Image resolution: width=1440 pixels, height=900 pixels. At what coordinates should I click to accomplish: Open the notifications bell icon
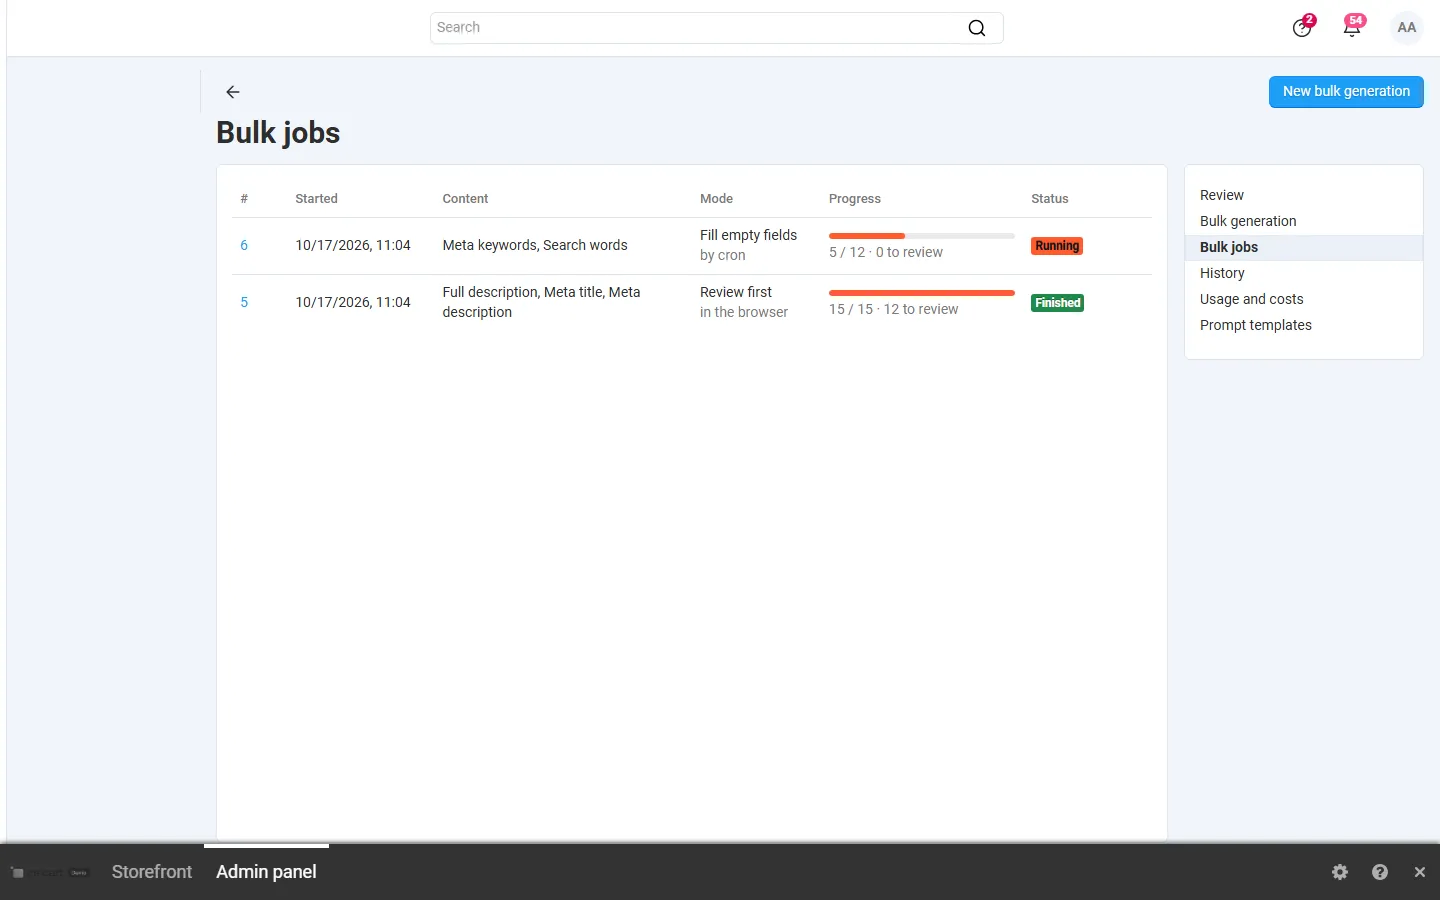coord(1352,28)
